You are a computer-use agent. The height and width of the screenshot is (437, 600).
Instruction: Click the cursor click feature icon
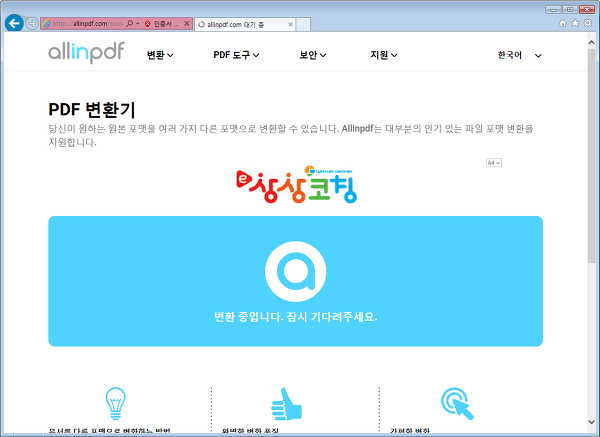click(x=457, y=404)
